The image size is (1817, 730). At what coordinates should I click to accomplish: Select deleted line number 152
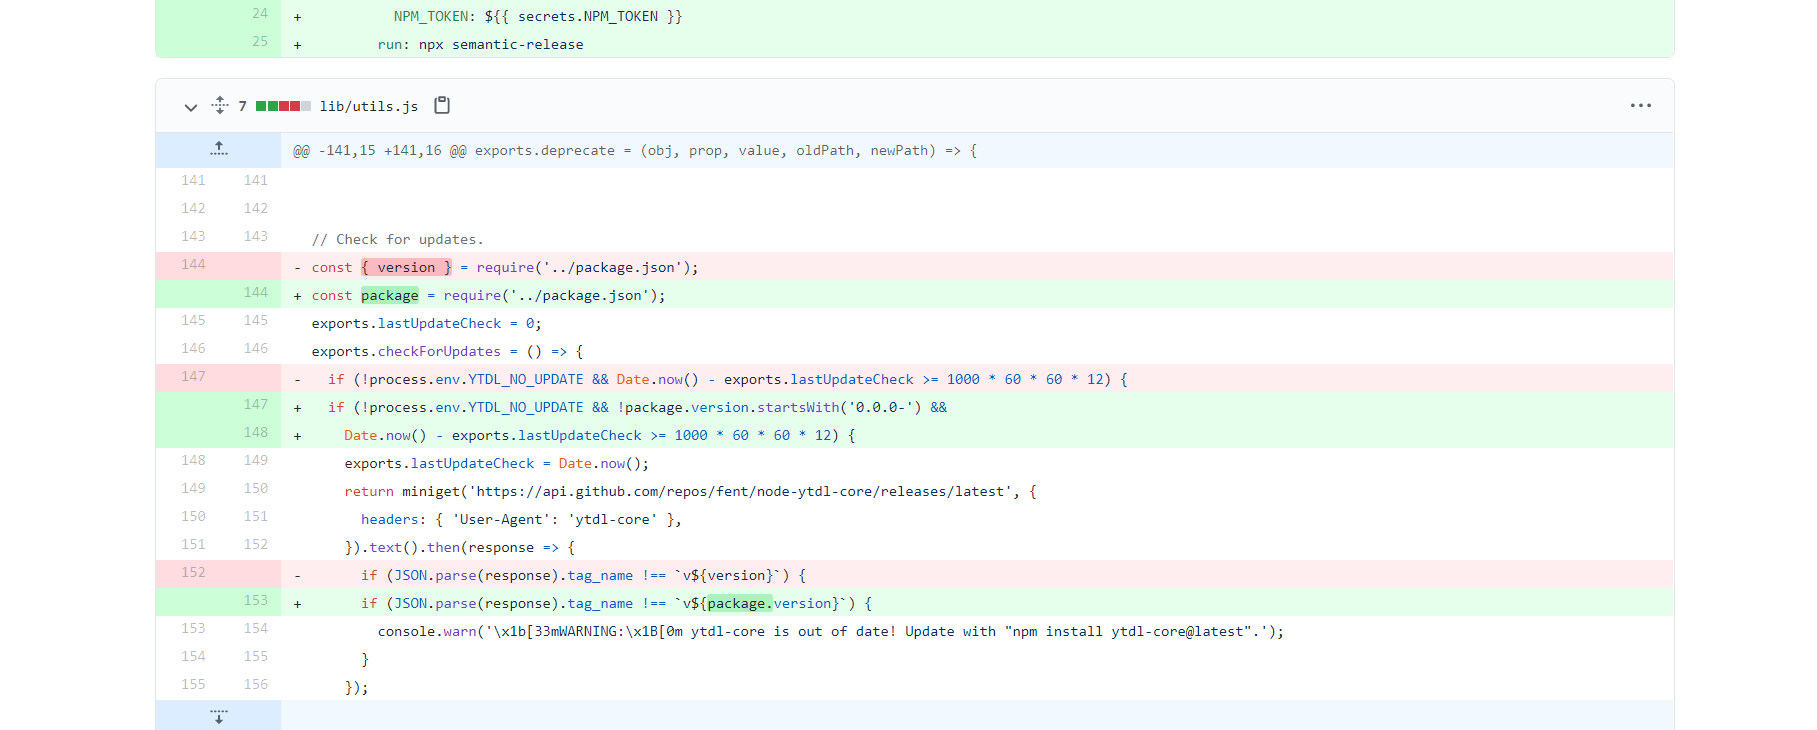[193, 573]
